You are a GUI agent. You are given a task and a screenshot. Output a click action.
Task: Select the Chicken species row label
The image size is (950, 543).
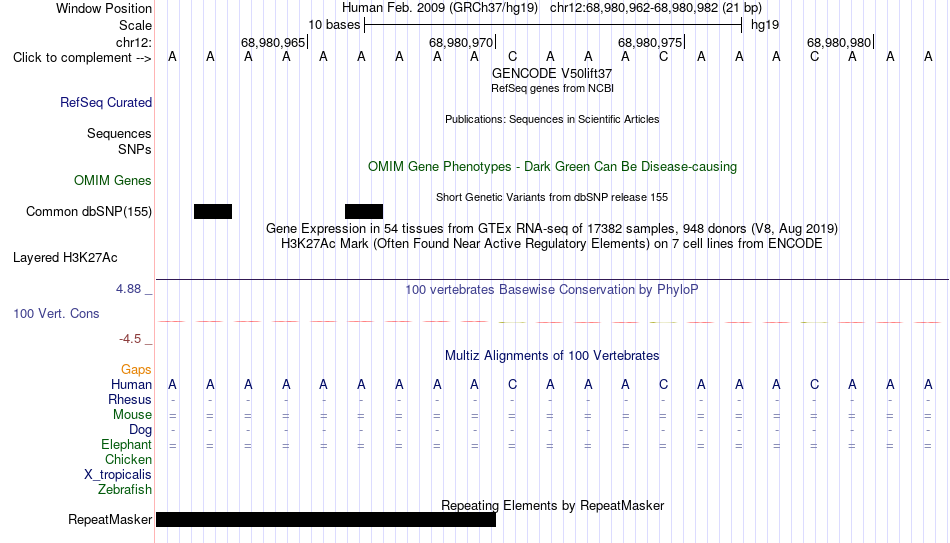[128, 459]
